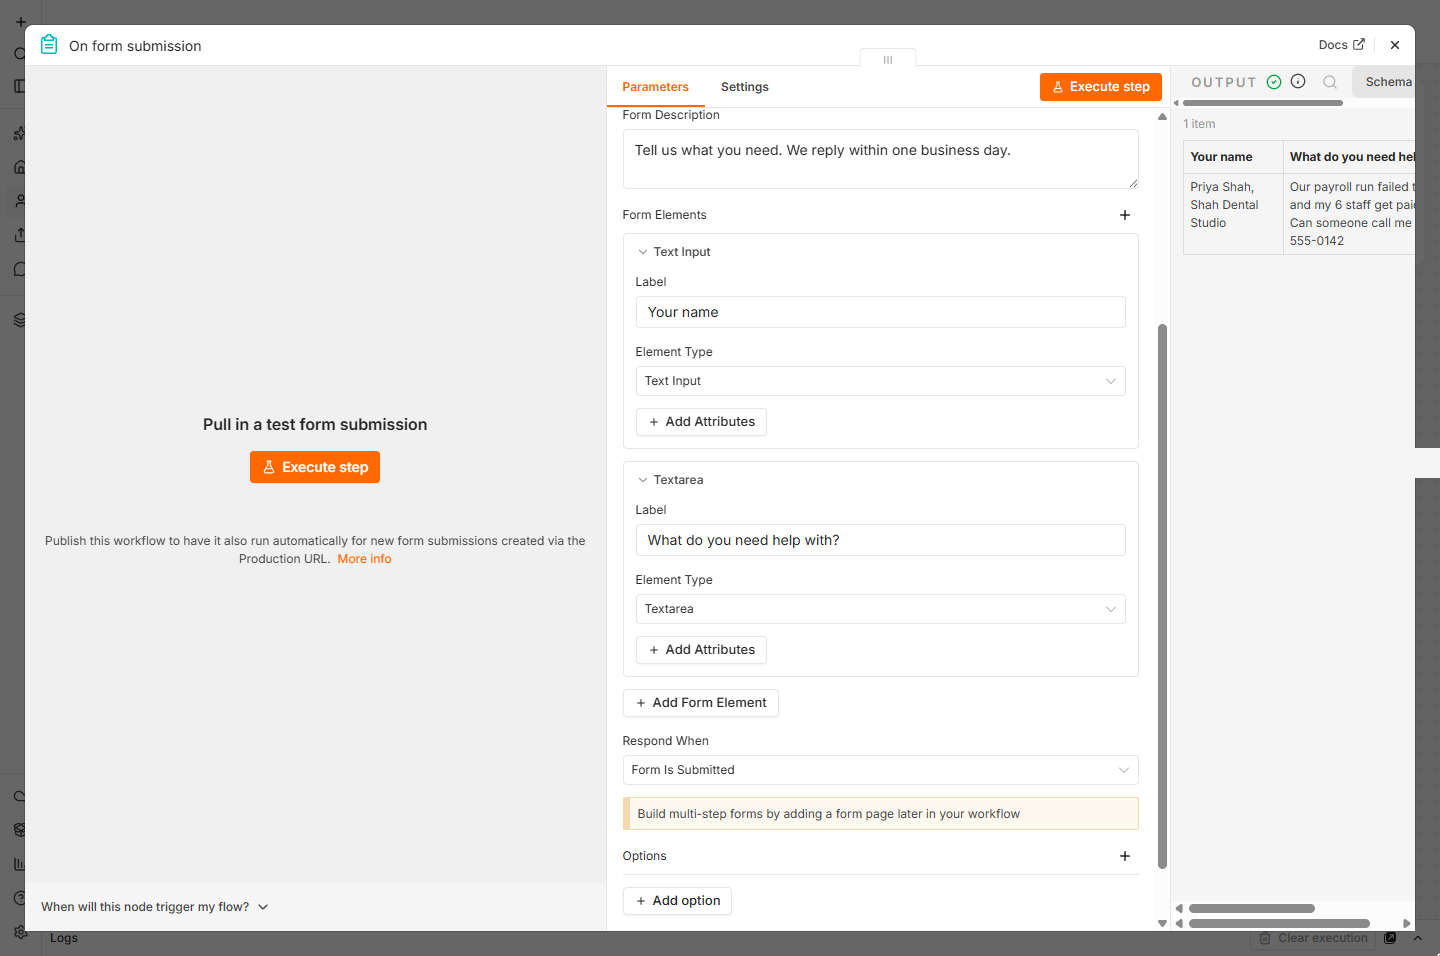1440x956 pixels.
Task: Expand the logs panel with the bottom-right chevron
Action: pyautogui.click(x=1417, y=938)
